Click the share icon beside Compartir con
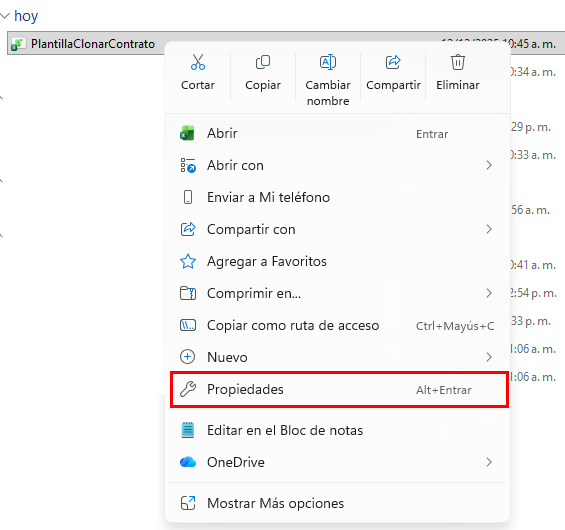The image size is (565, 530). [188, 229]
